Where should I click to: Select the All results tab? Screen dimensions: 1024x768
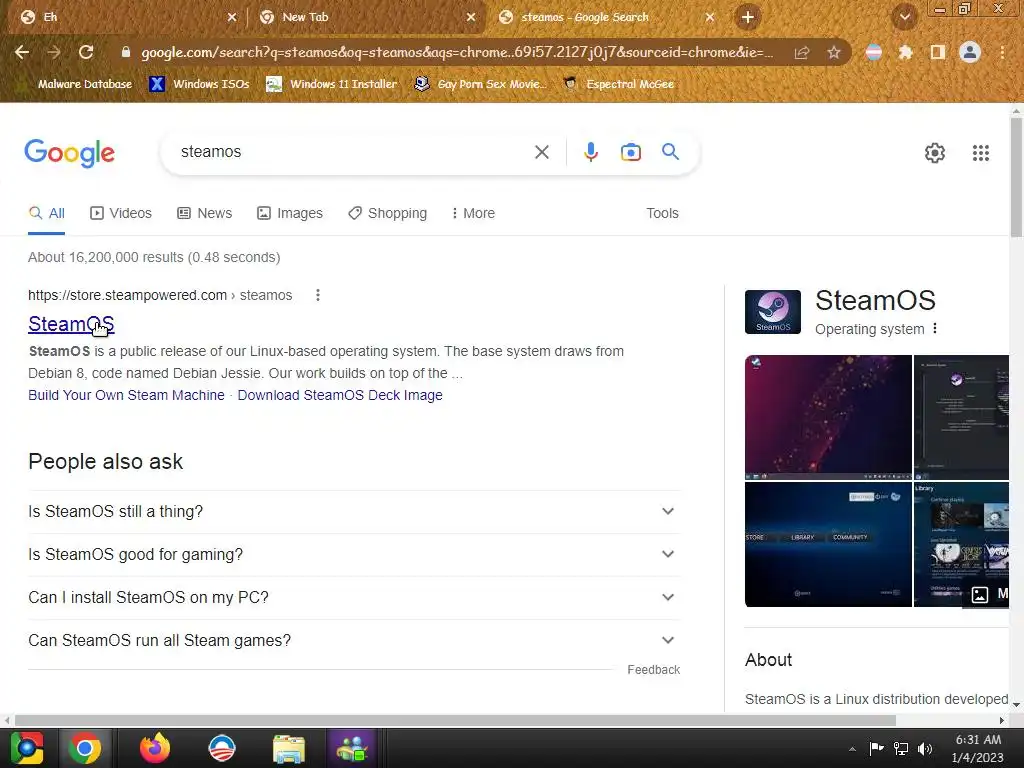click(x=46, y=214)
